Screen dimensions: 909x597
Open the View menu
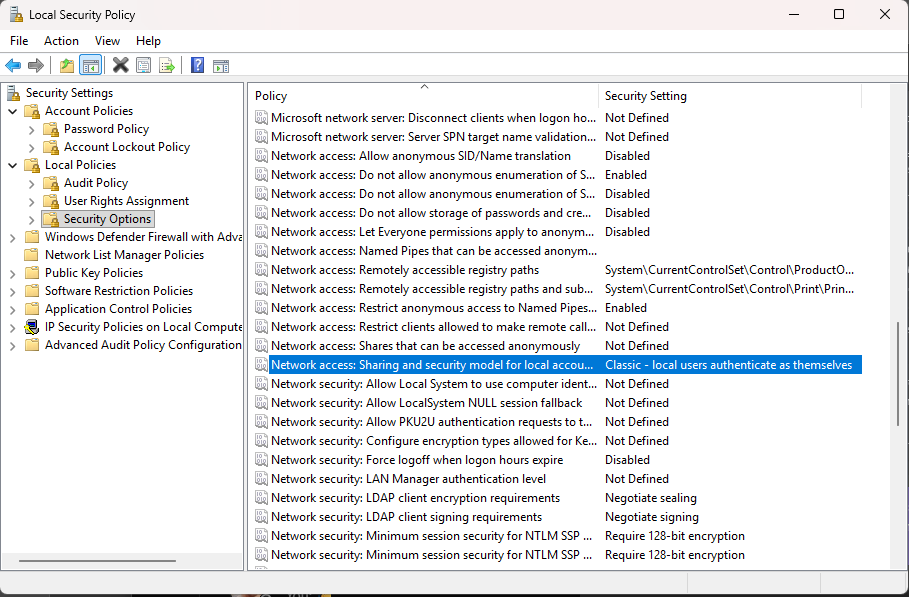point(107,41)
